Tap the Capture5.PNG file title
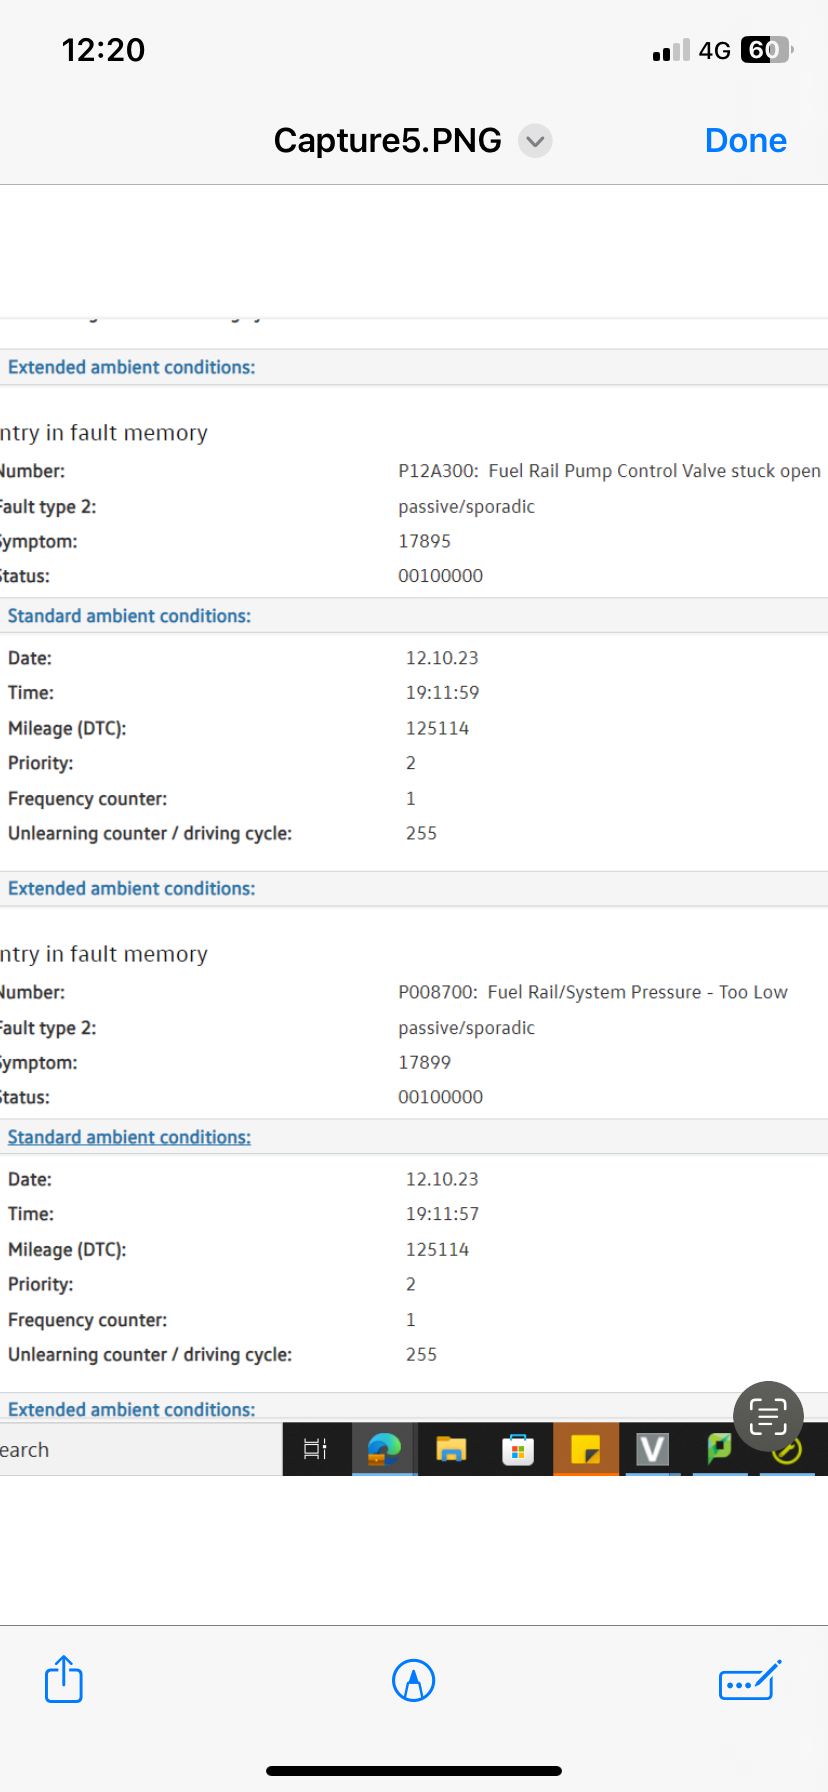Screen dimensions: 828x1792 [x=387, y=141]
